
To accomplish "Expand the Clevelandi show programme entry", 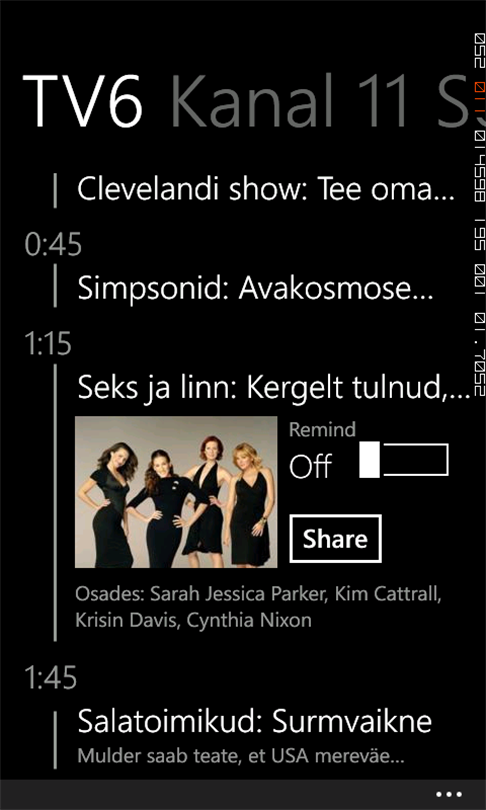I will coord(265,190).
